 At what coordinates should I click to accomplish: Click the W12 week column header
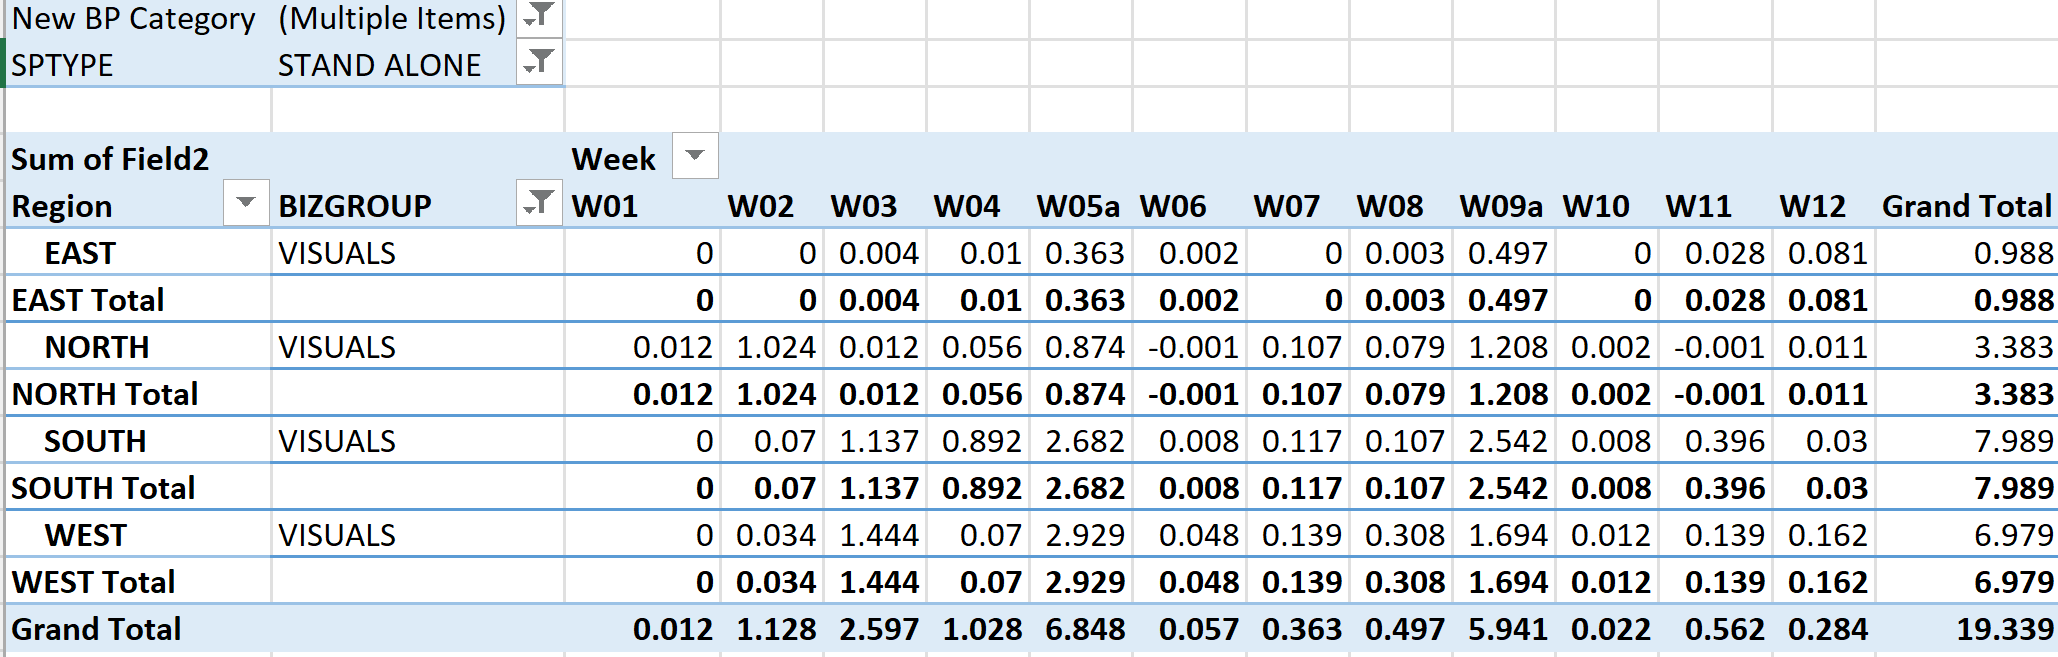point(1812,206)
